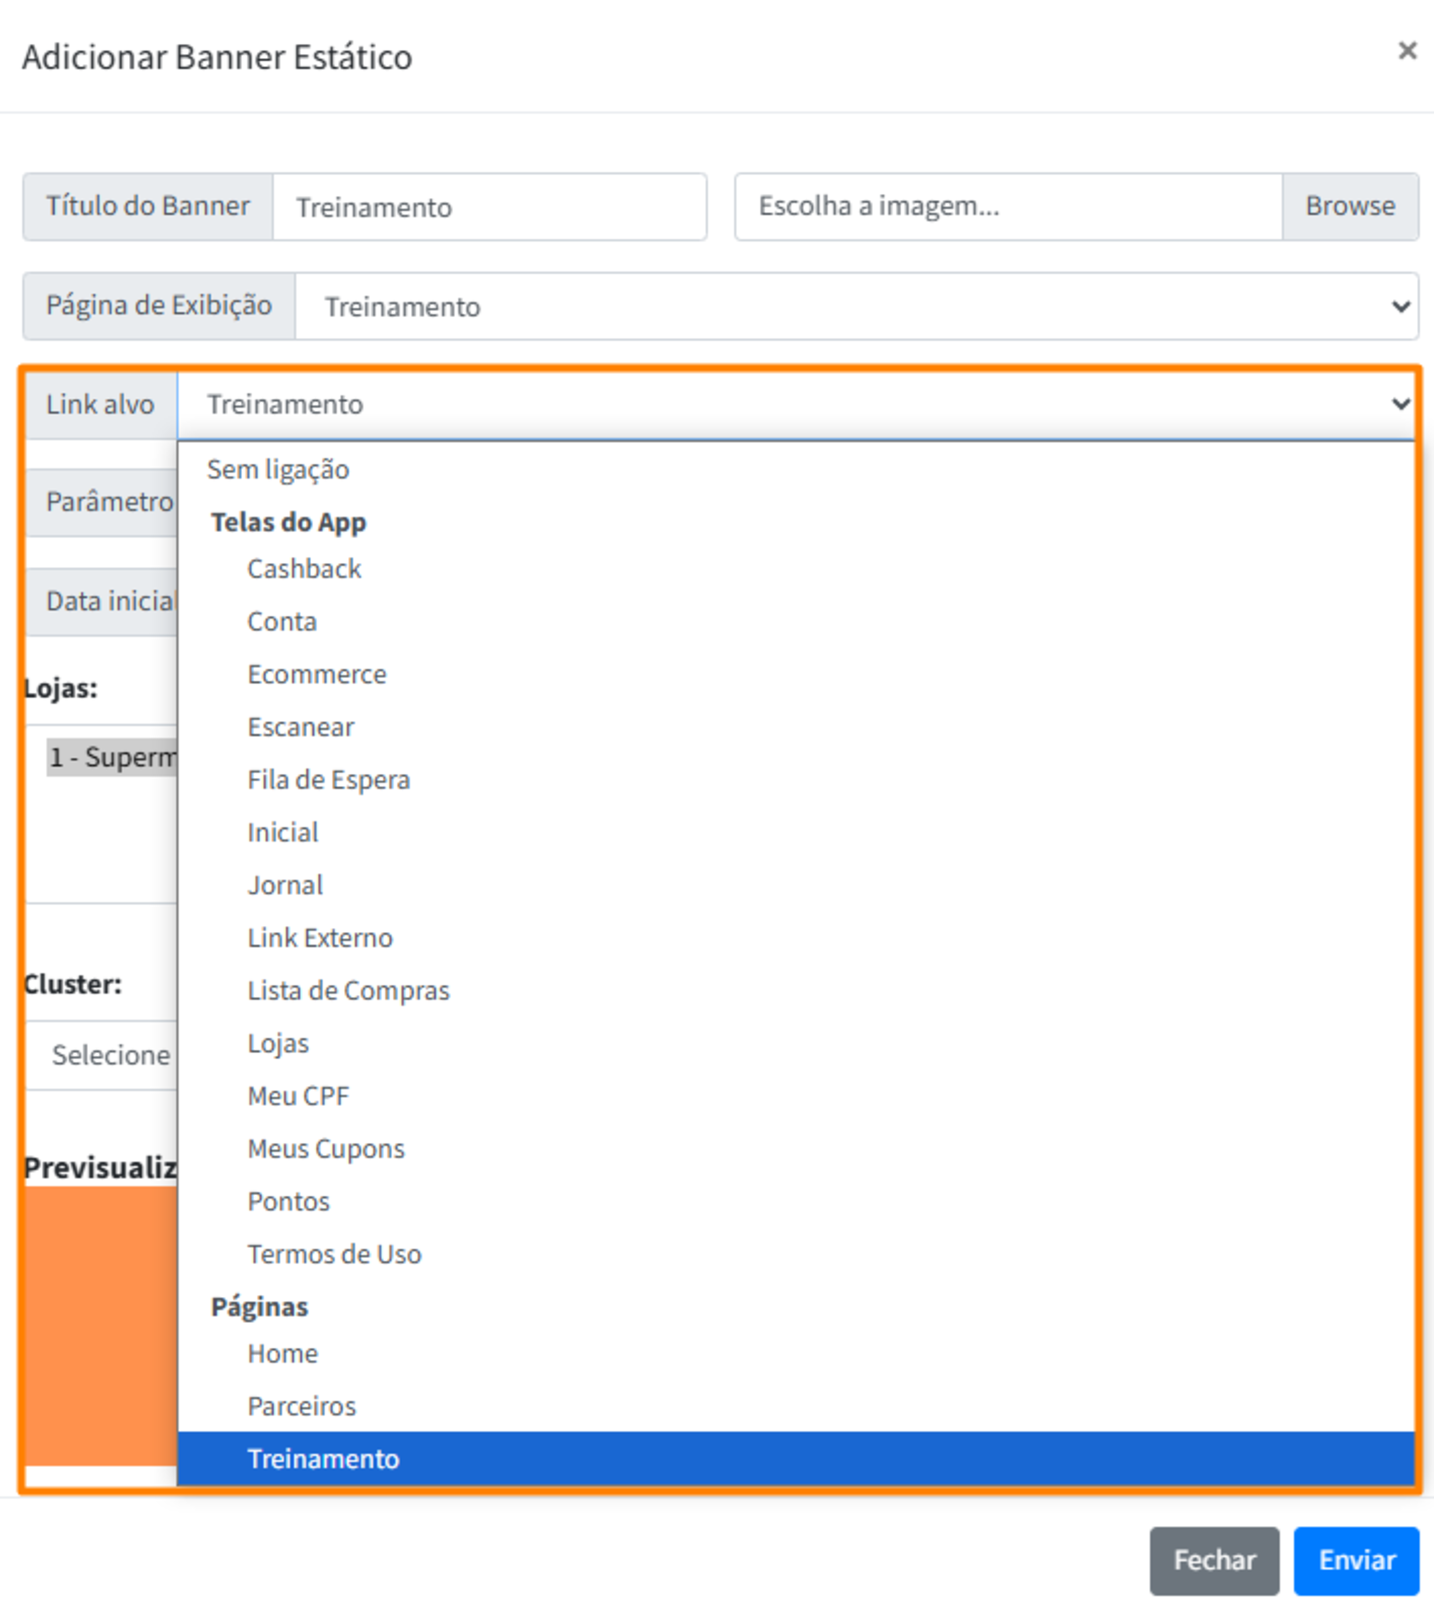Image resolution: width=1434 pixels, height=1606 pixels.
Task: Select the Ecommerce option
Action: pyautogui.click(x=316, y=675)
